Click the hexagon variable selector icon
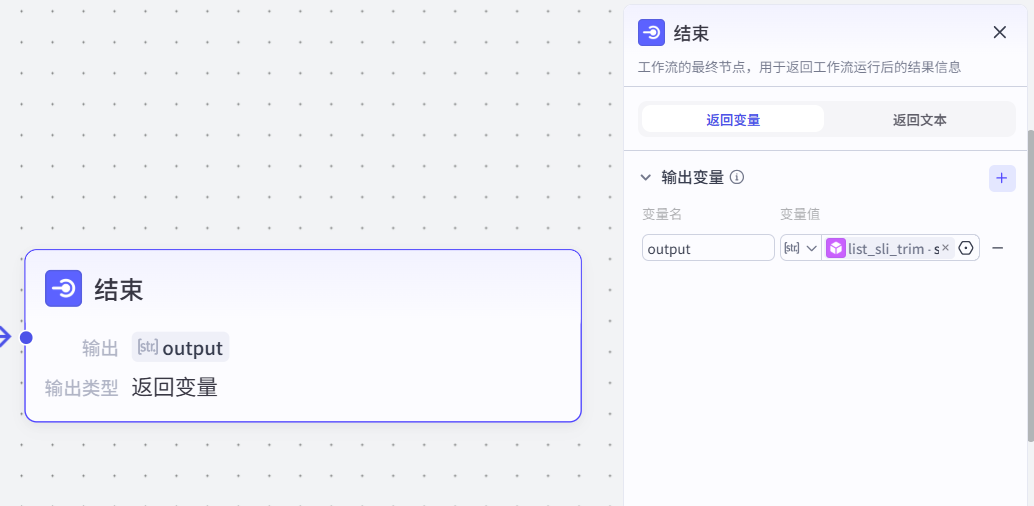This screenshot has width=1034, height=506. (966, 248)
